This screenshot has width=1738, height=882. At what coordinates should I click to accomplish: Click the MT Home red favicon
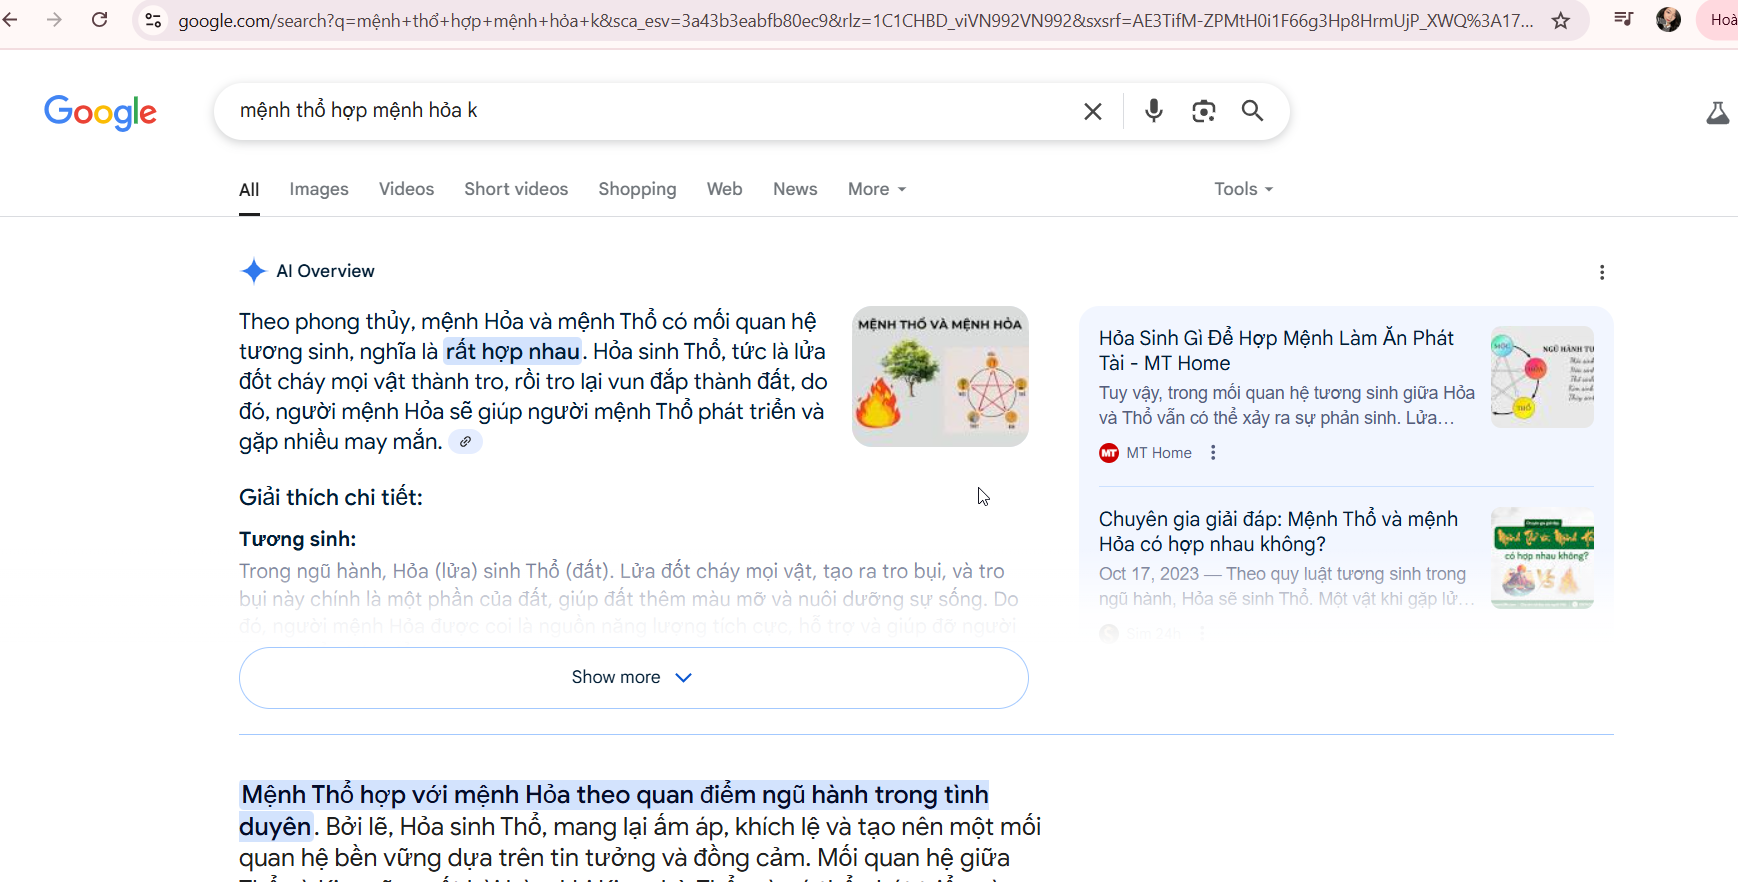(x=1109, y=453)
